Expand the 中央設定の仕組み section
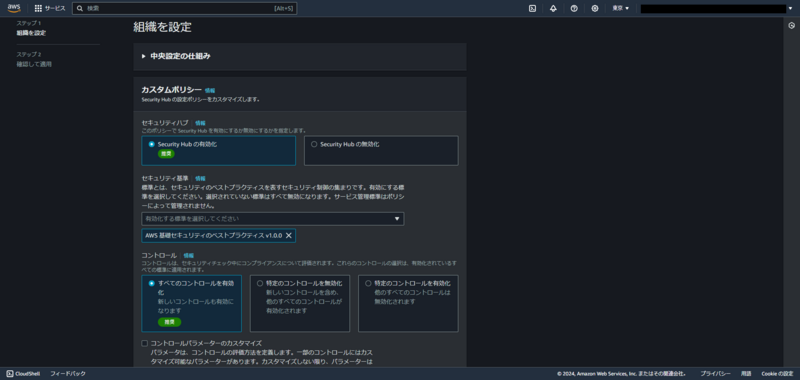The width and height of the screenshot is (800, 380). point(176,56)
